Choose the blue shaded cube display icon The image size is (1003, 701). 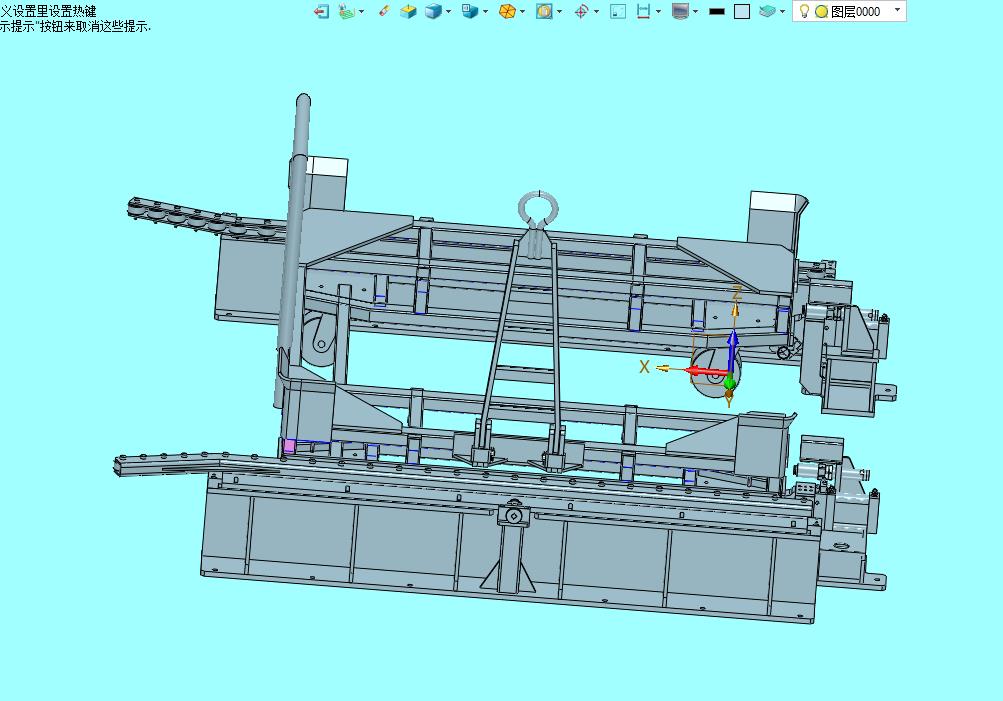(x=434, y=11)
